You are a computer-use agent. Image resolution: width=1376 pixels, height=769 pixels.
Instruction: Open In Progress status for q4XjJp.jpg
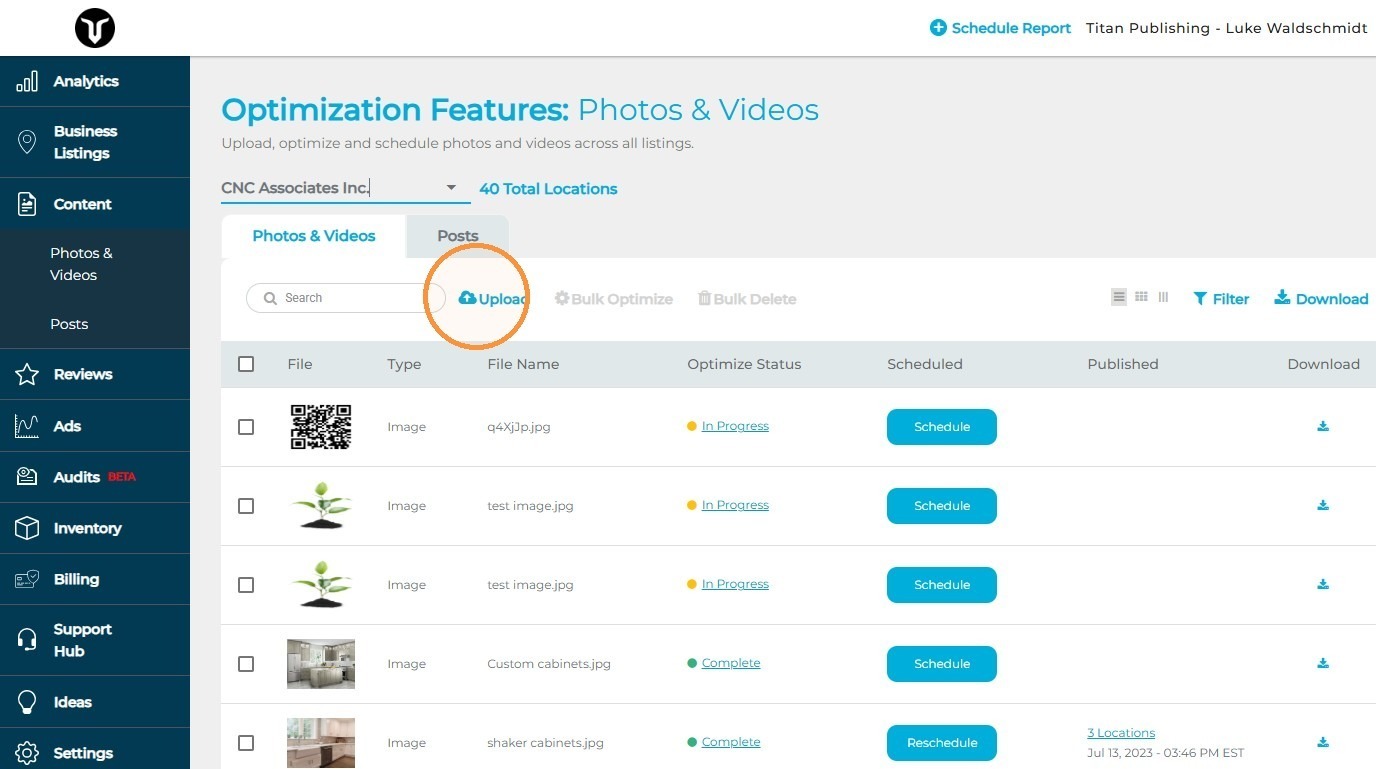click(735, 426)
